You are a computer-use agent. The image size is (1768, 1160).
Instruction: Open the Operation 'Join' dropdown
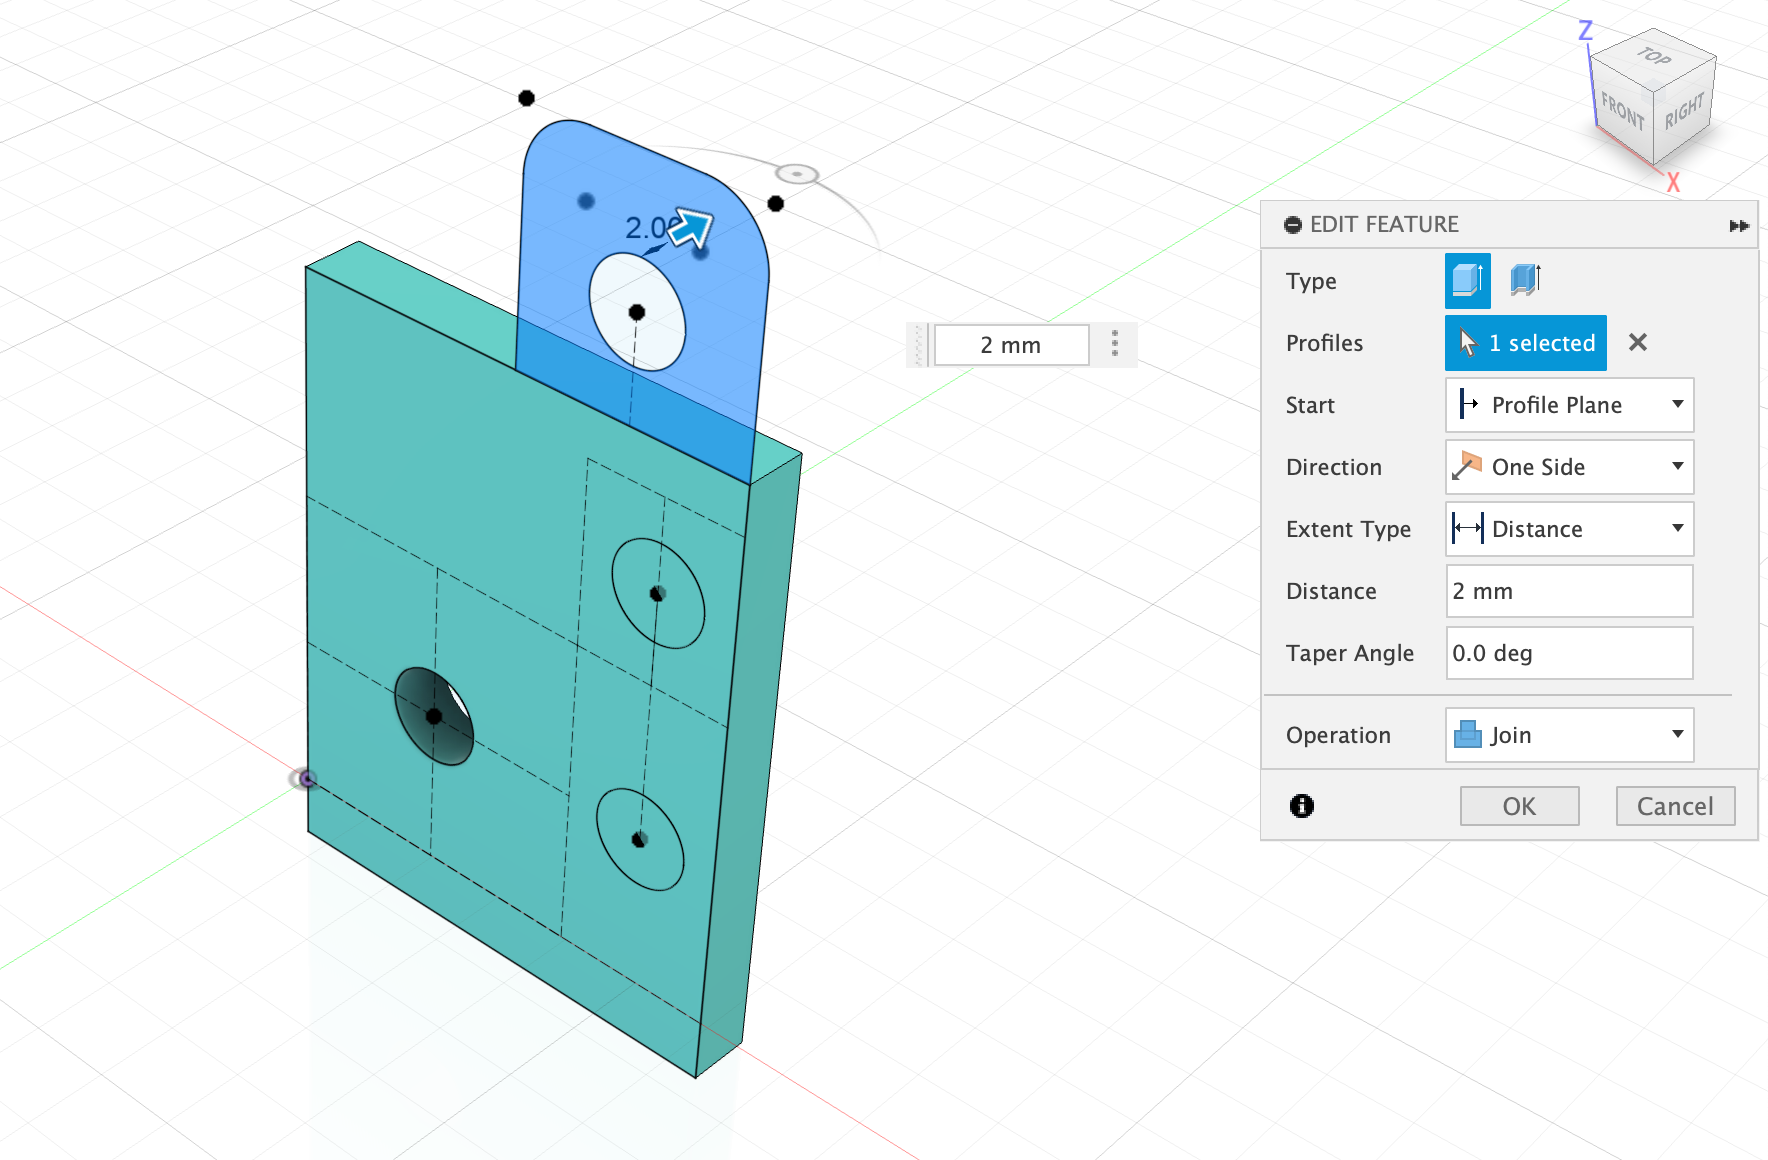1570,735
